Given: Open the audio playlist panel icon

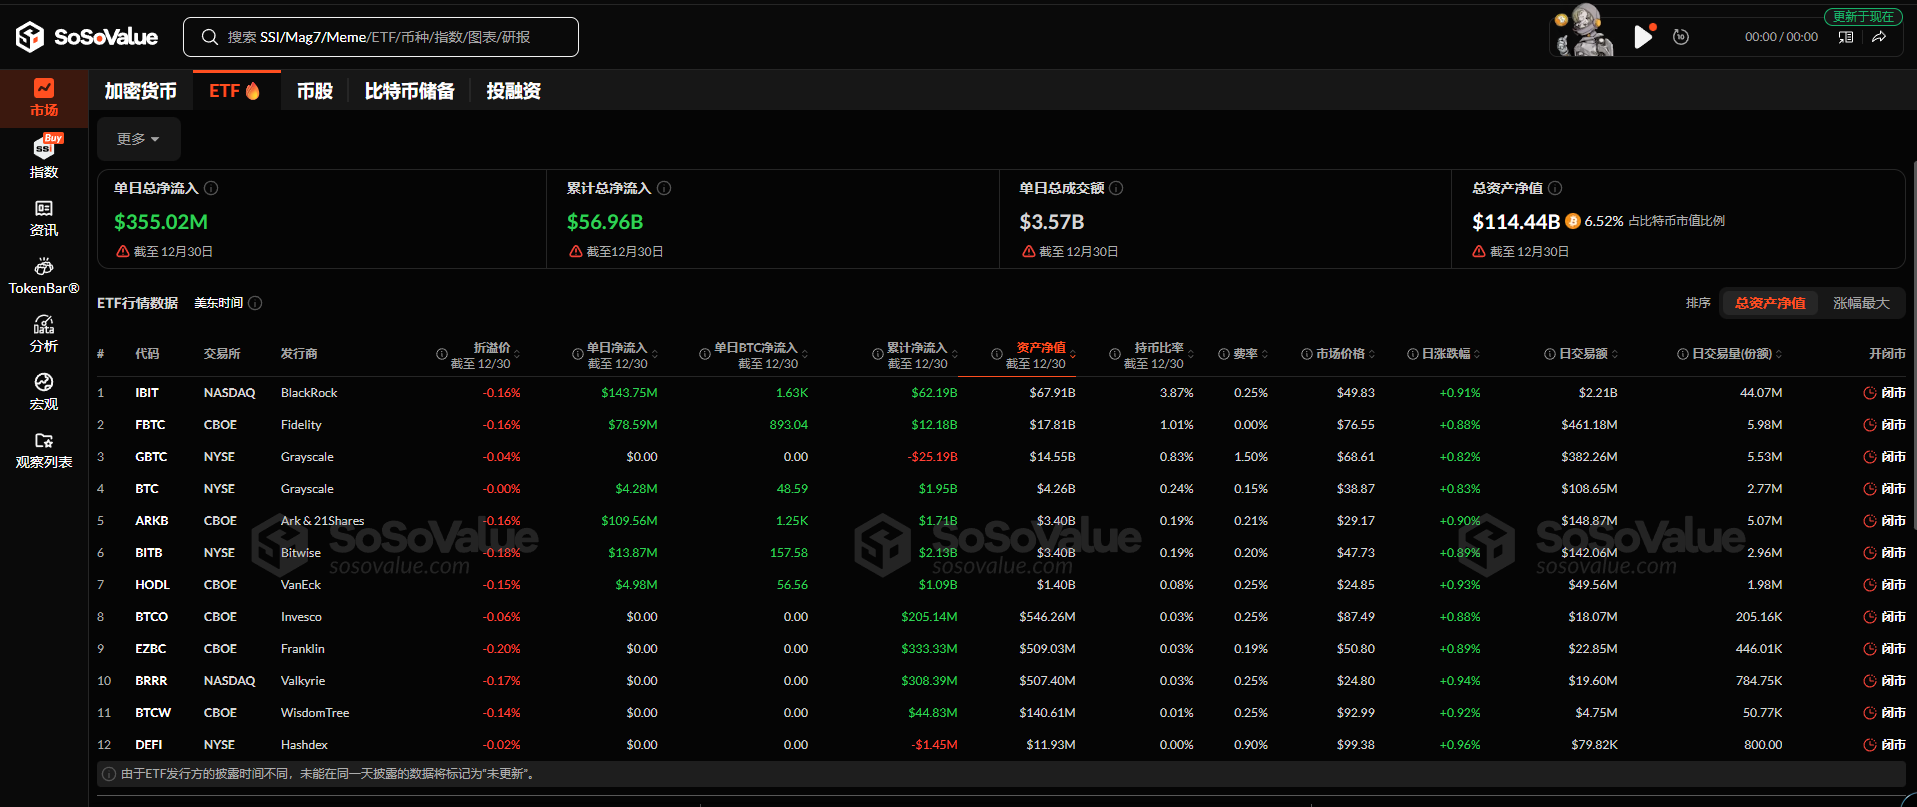Looking at the screenshot, I should pos(1846,37).
